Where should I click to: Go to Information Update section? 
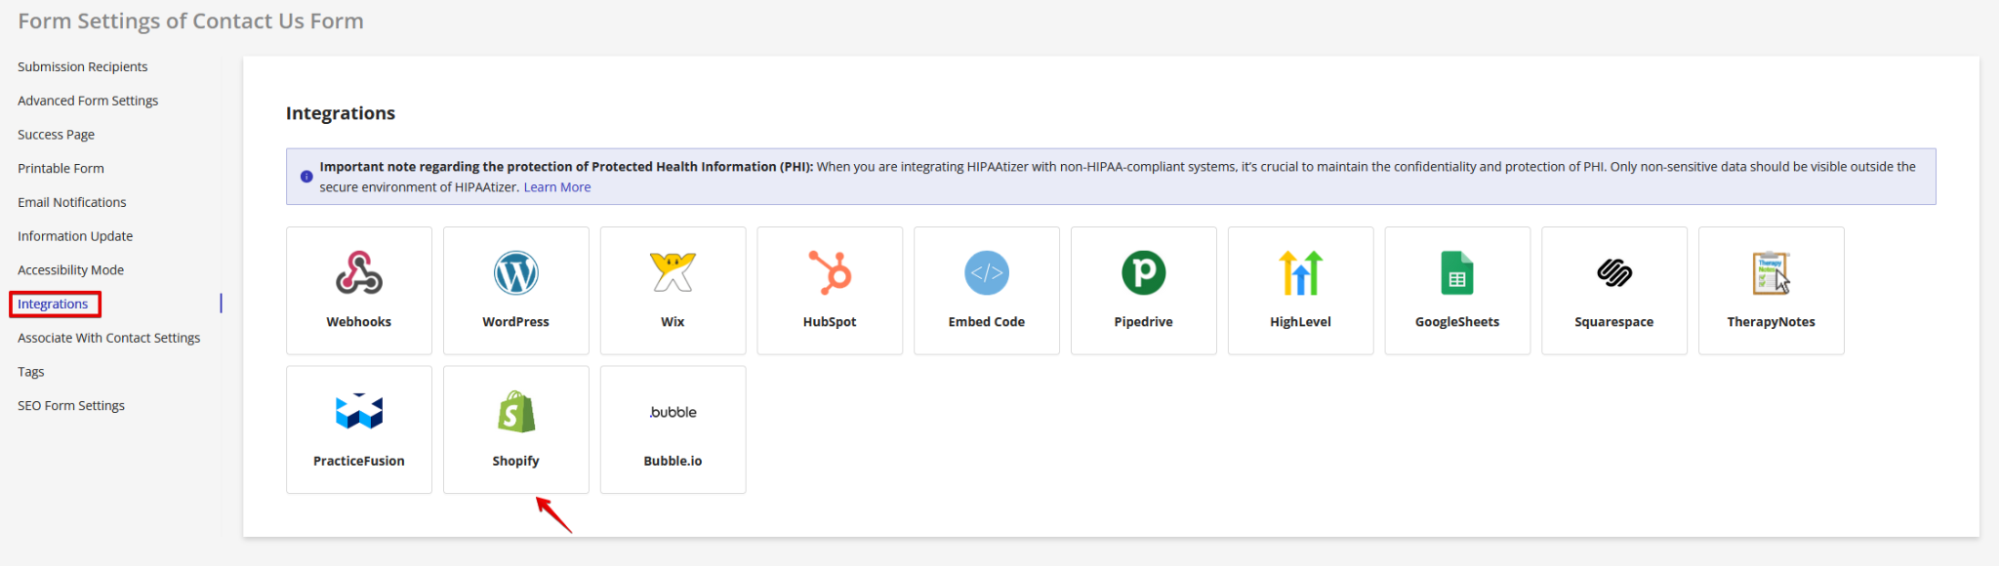75,237
